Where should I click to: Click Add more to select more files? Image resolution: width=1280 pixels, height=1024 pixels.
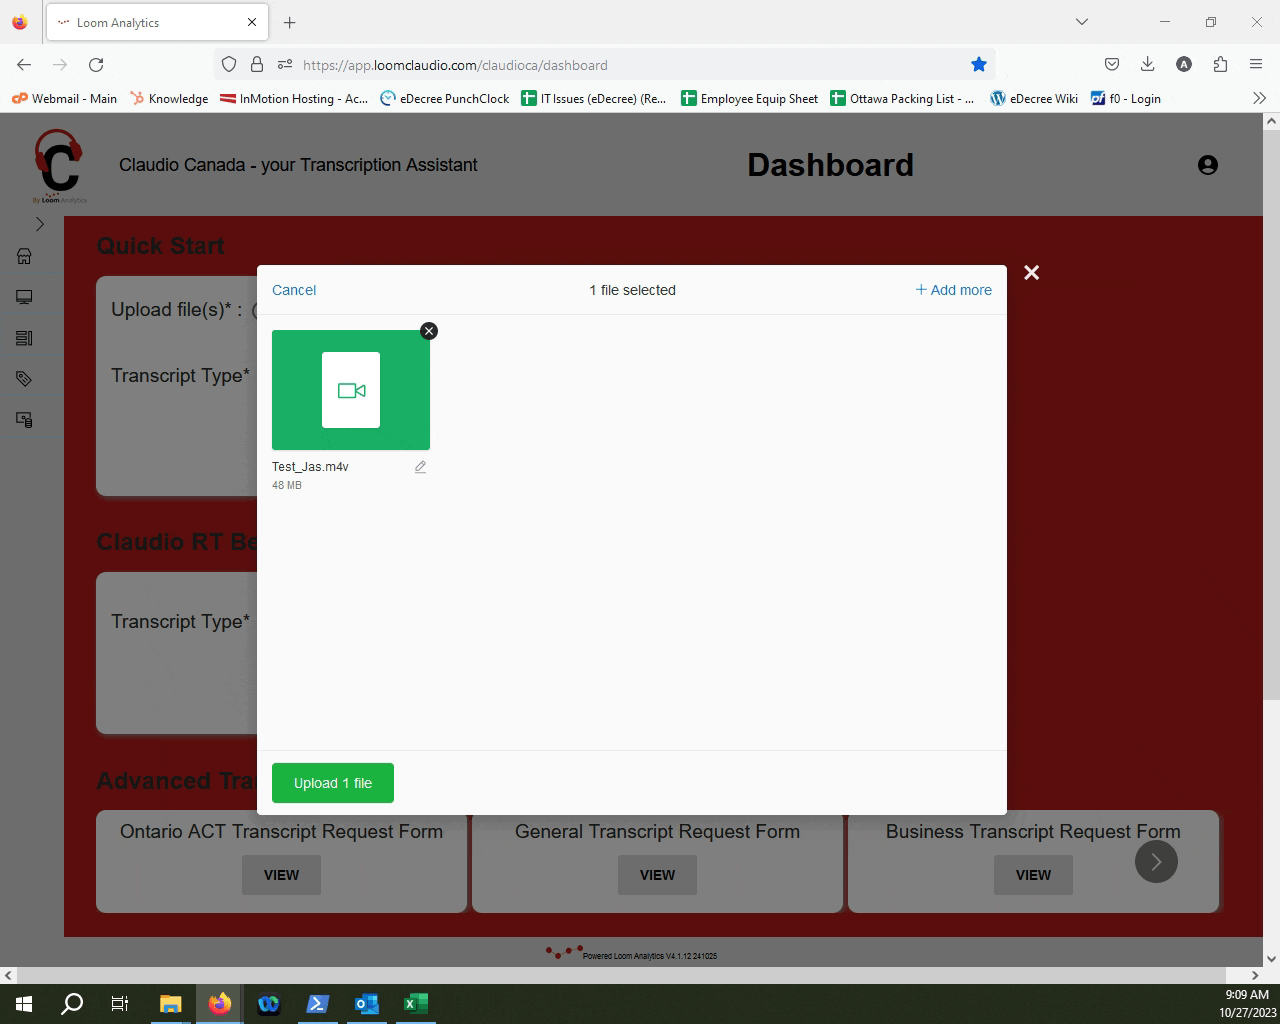pyautogui.click(x=954, y=290)
